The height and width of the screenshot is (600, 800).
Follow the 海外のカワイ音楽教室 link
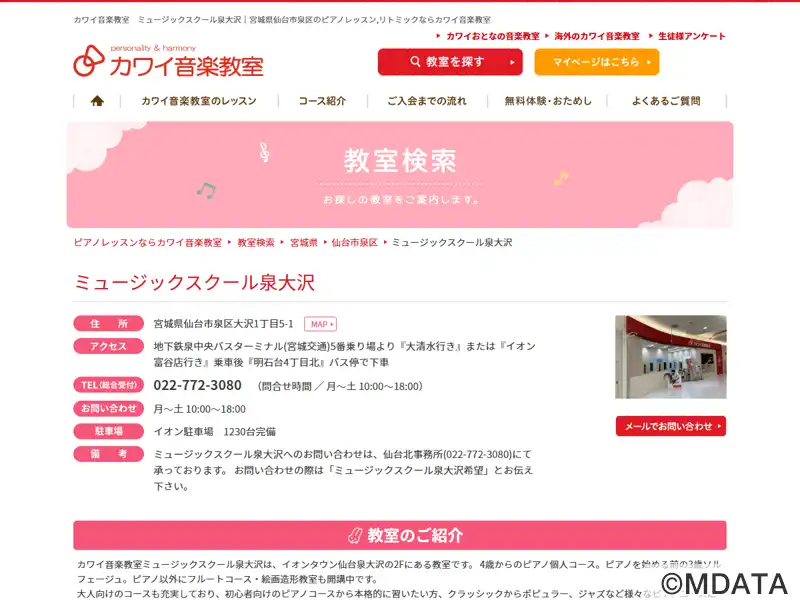pos(597,36)
